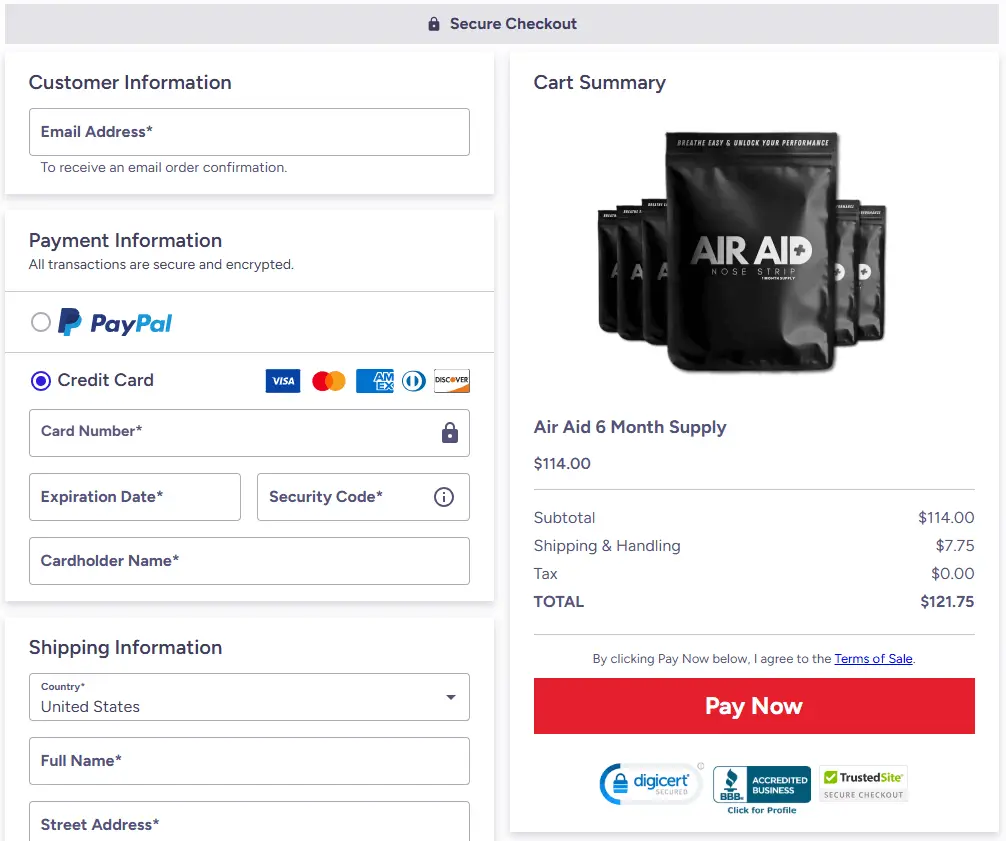Focus the Expiration Date field
This screenshot has height=841, width=1006.
(x=135, y=497)
